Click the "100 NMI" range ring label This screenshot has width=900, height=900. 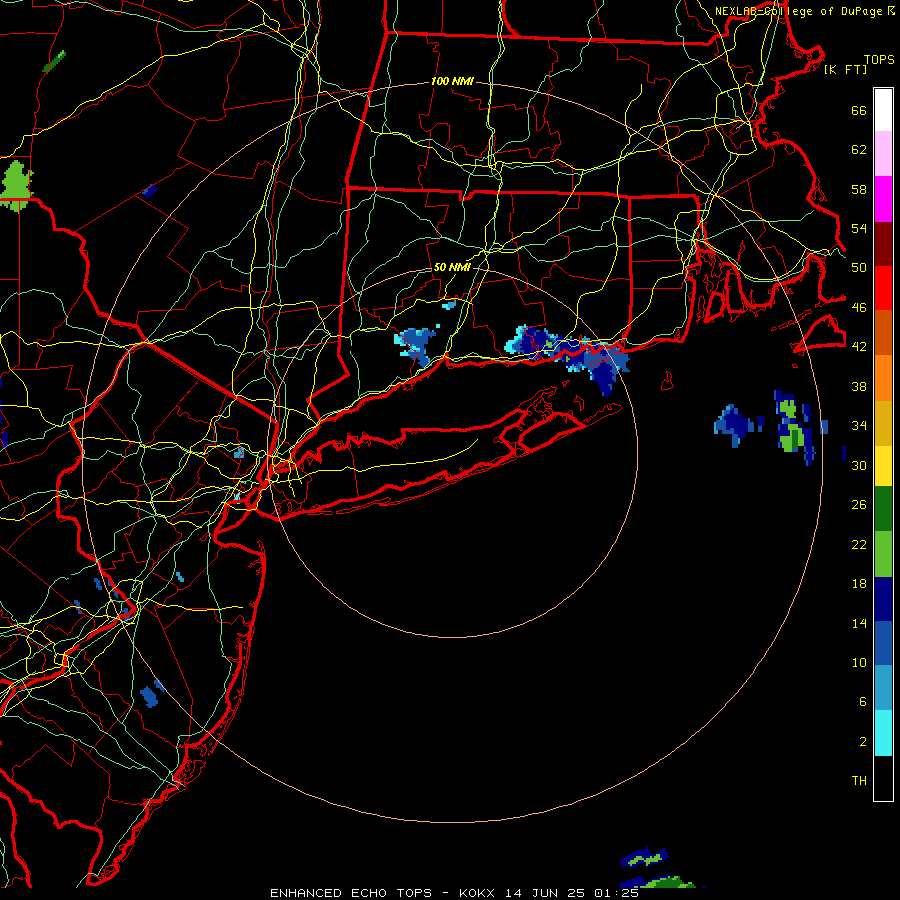click(x=452, y=82)
